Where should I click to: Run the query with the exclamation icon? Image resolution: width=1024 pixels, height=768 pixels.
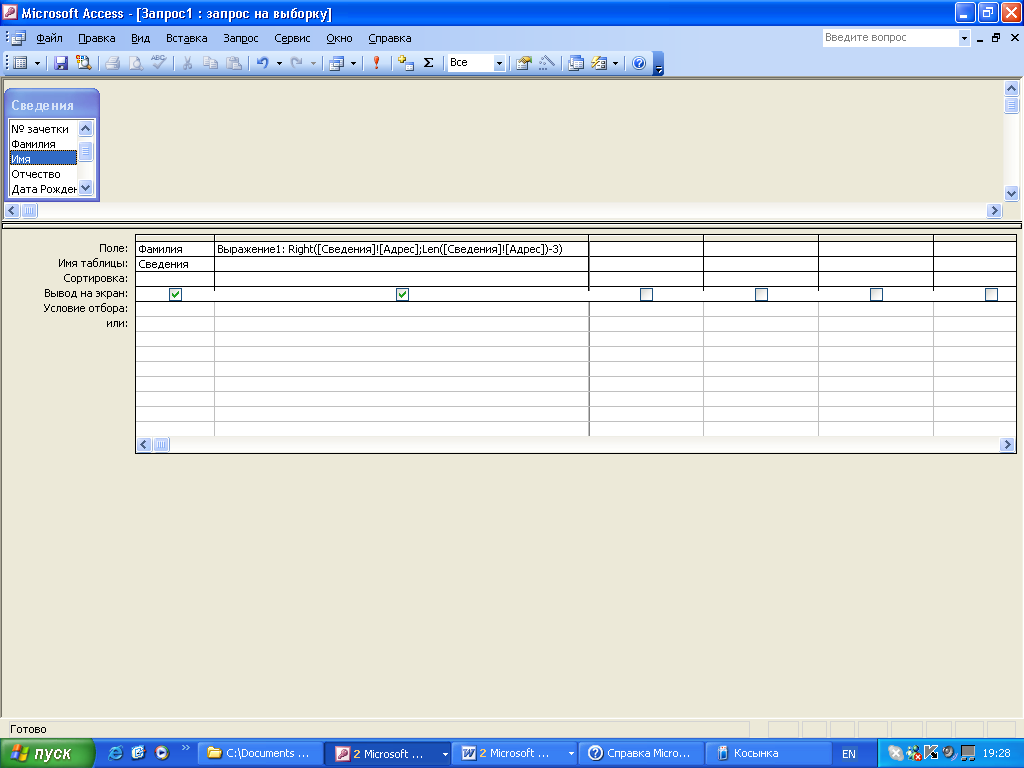(376, 63)
